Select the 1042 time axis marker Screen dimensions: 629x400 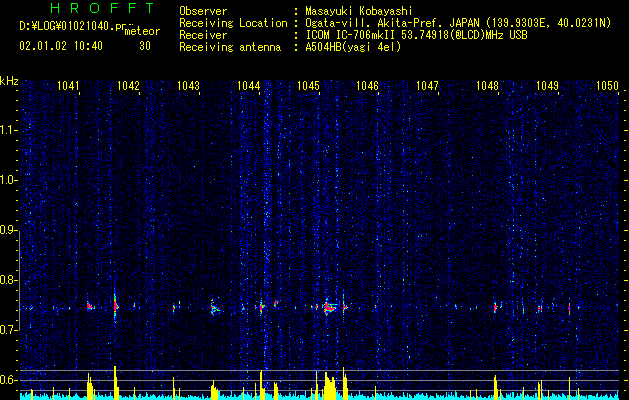tap(128, 85)
